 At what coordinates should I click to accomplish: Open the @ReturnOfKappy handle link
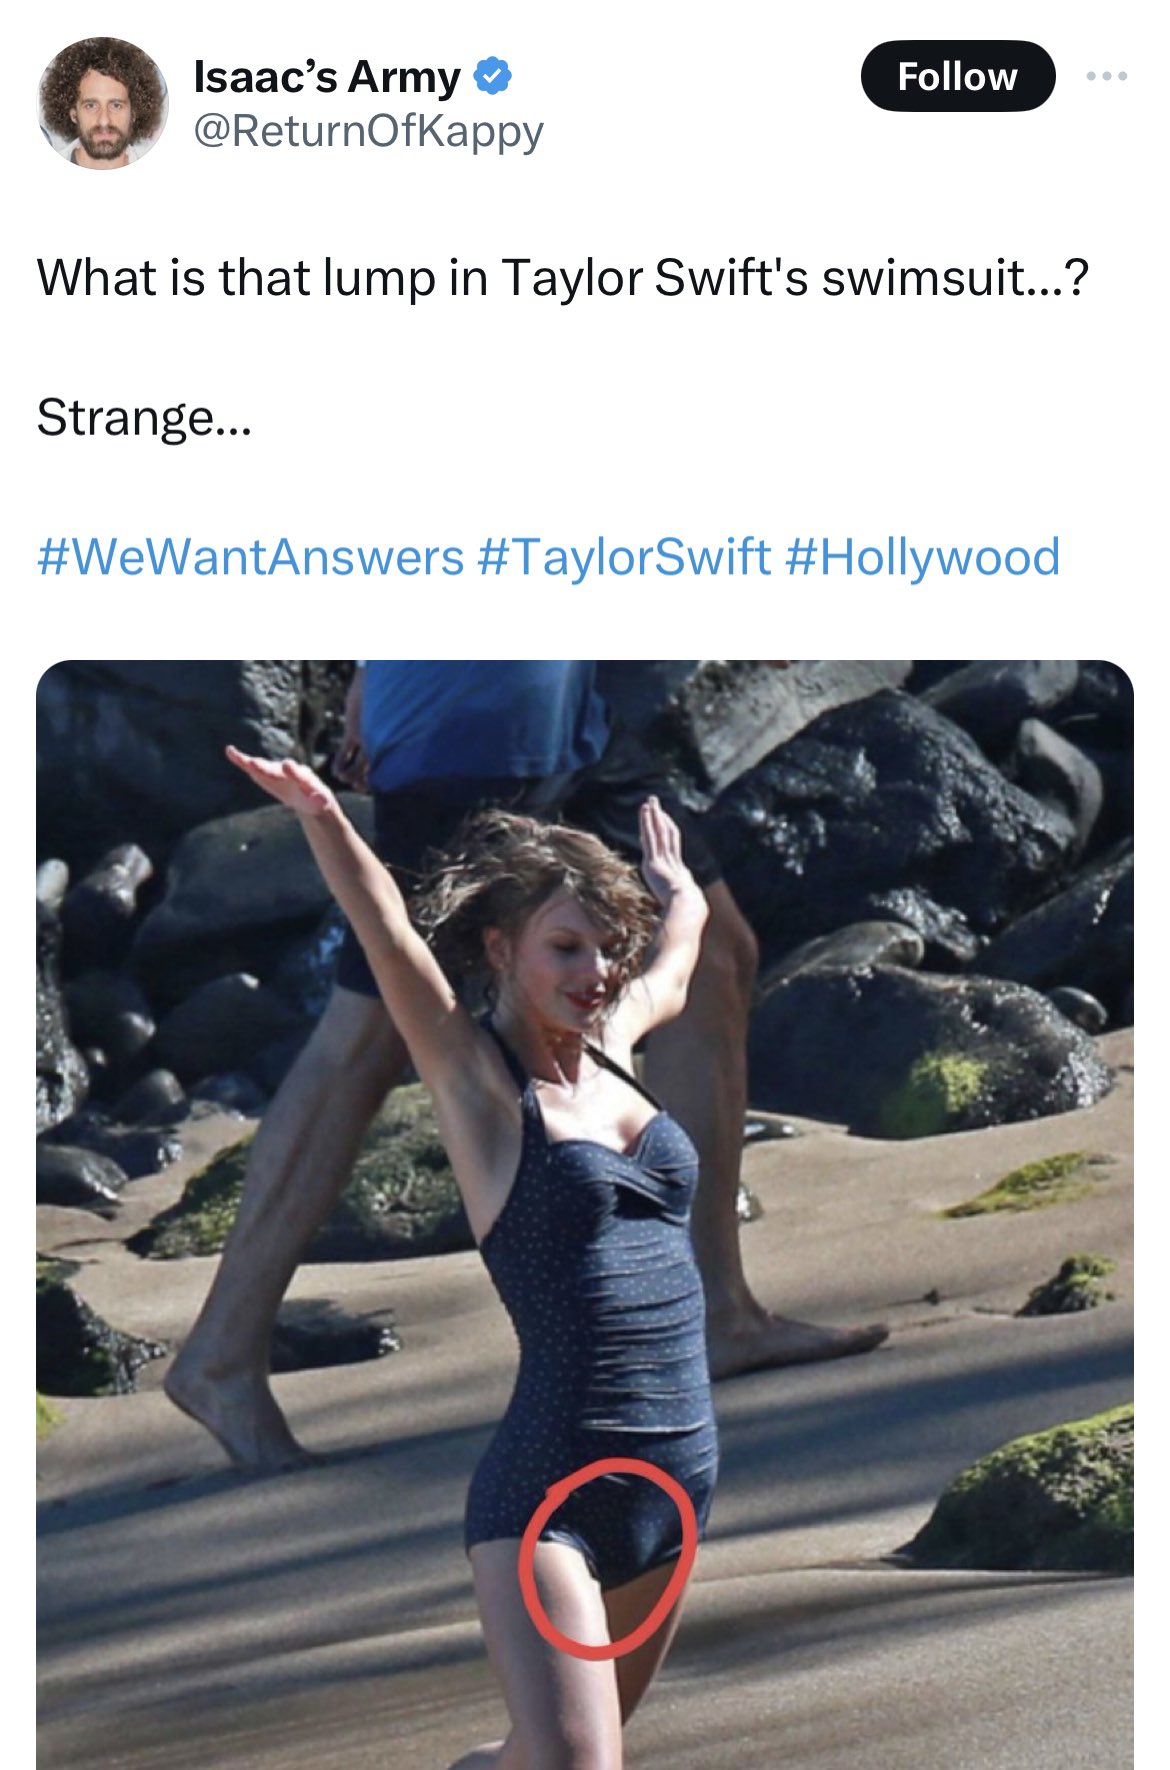point(368,131)
